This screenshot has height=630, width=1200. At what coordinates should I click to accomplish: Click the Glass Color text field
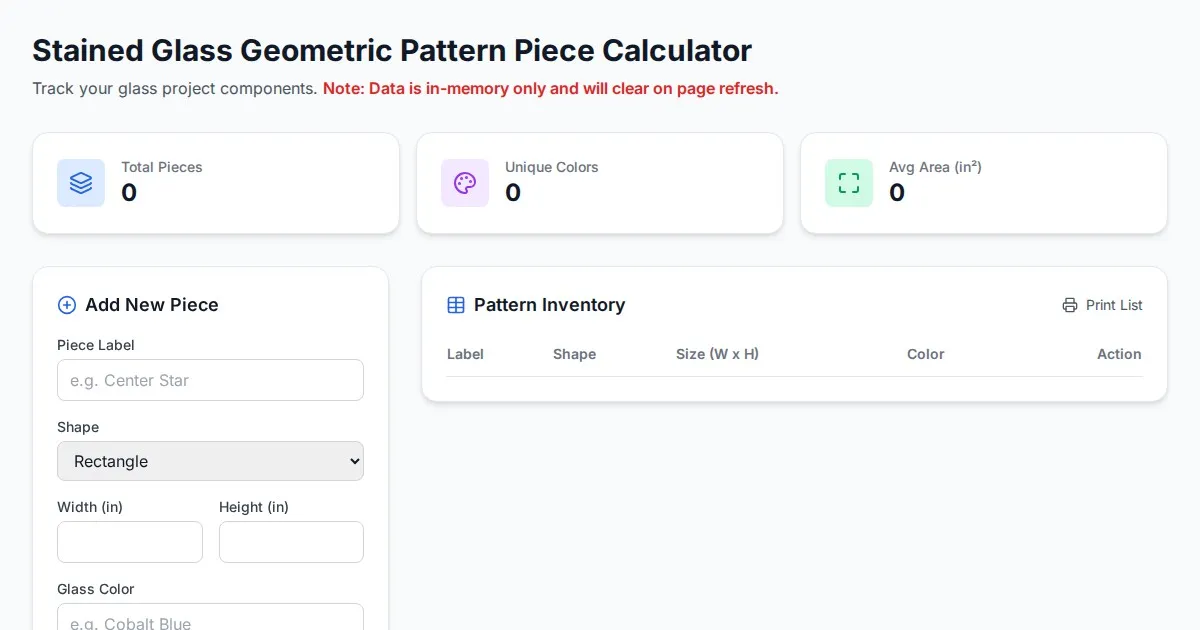(x=210, y=618)
